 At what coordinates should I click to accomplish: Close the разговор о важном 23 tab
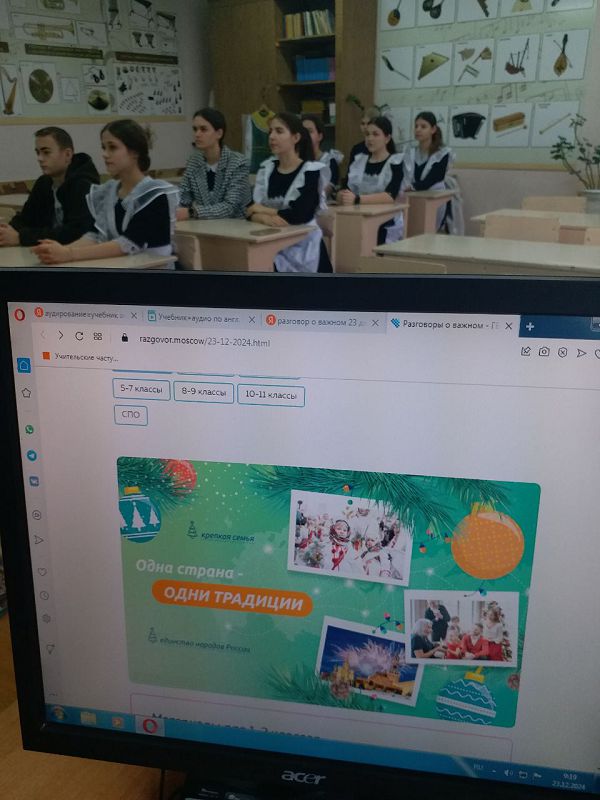(x=375, y=323)
